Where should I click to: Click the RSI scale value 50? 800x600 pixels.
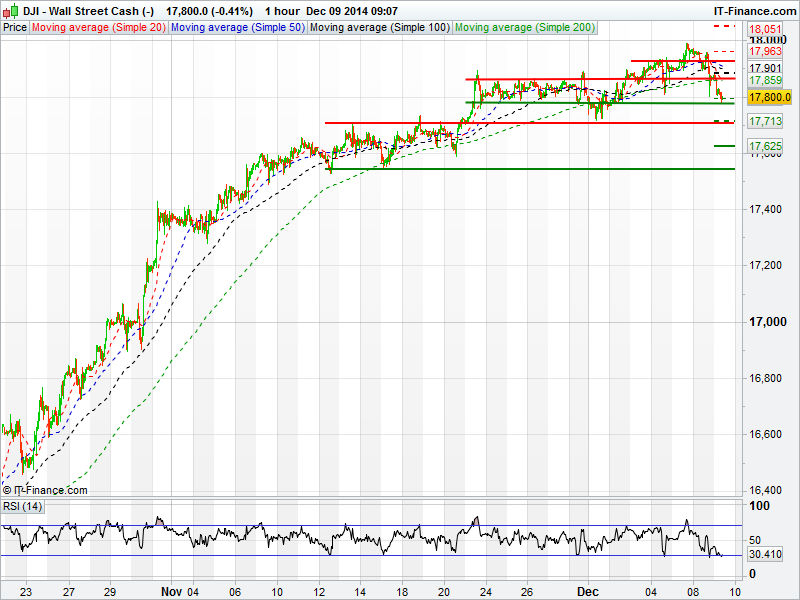pyautogui.click(x=755, y=540)
